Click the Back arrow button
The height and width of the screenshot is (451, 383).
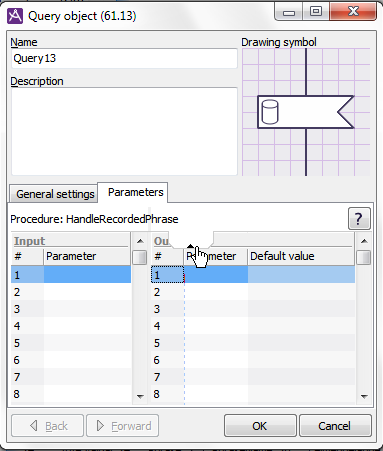click(47, 426)
